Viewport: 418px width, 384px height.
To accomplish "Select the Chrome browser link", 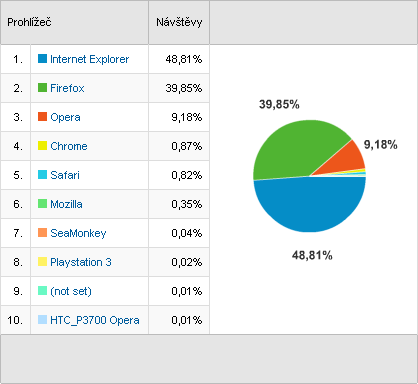I will (x=69, y=146).
